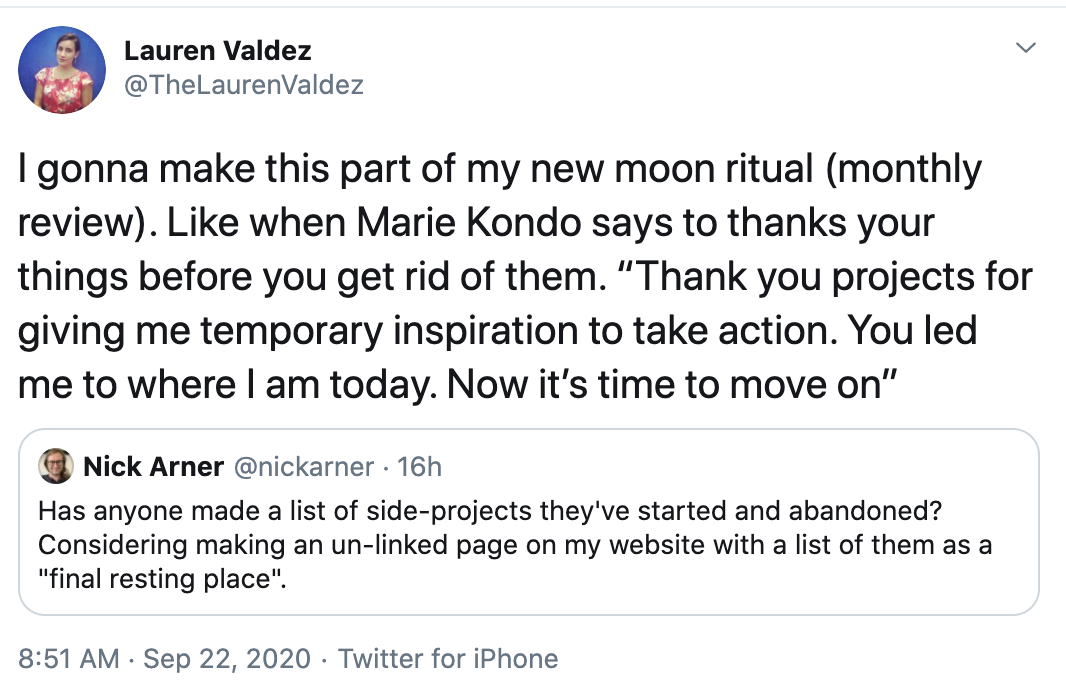Open Nick Arner's name in quoted tweet

[153, 467]
